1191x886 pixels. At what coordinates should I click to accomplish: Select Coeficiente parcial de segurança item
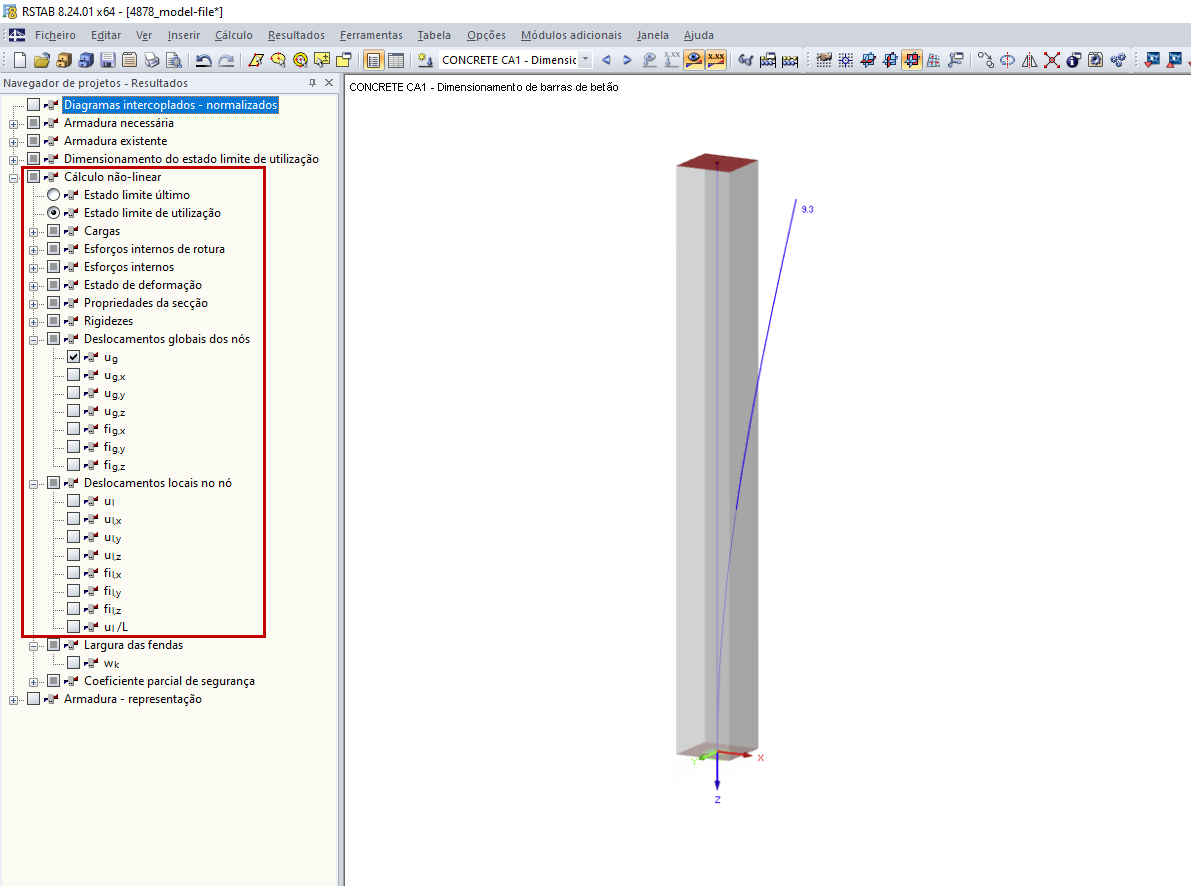[169, 681]
